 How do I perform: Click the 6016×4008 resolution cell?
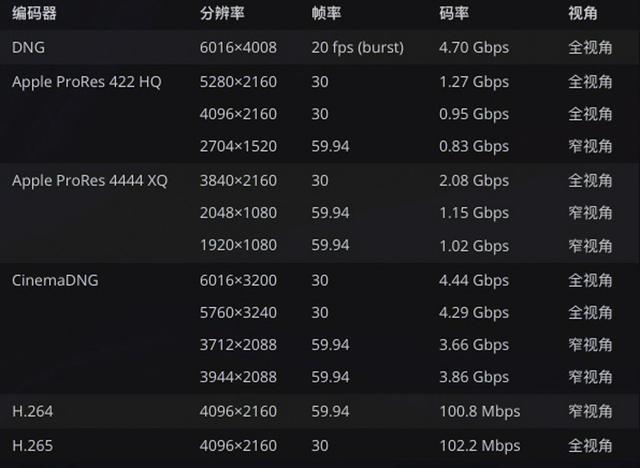pyautogui.click(x=238, y=47)
